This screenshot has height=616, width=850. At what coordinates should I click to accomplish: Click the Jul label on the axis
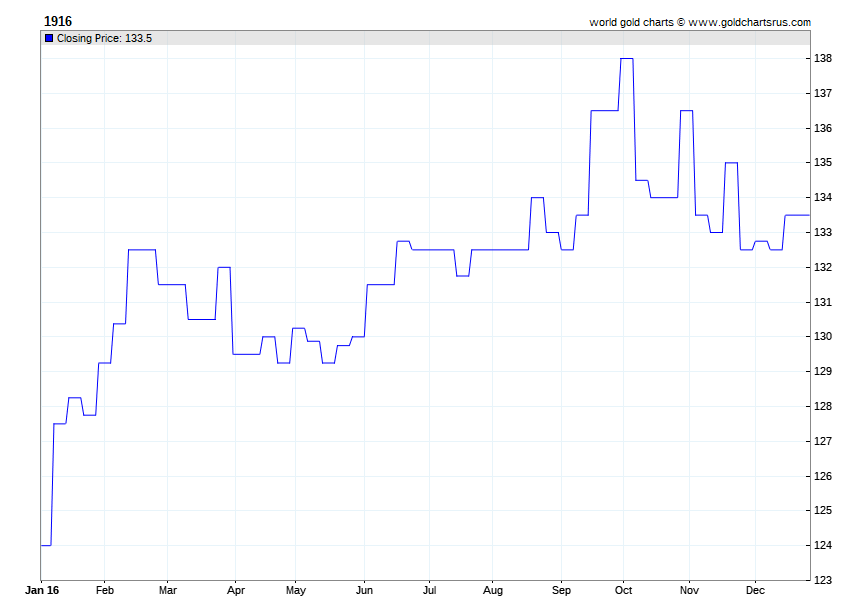(x=428, y=591)
